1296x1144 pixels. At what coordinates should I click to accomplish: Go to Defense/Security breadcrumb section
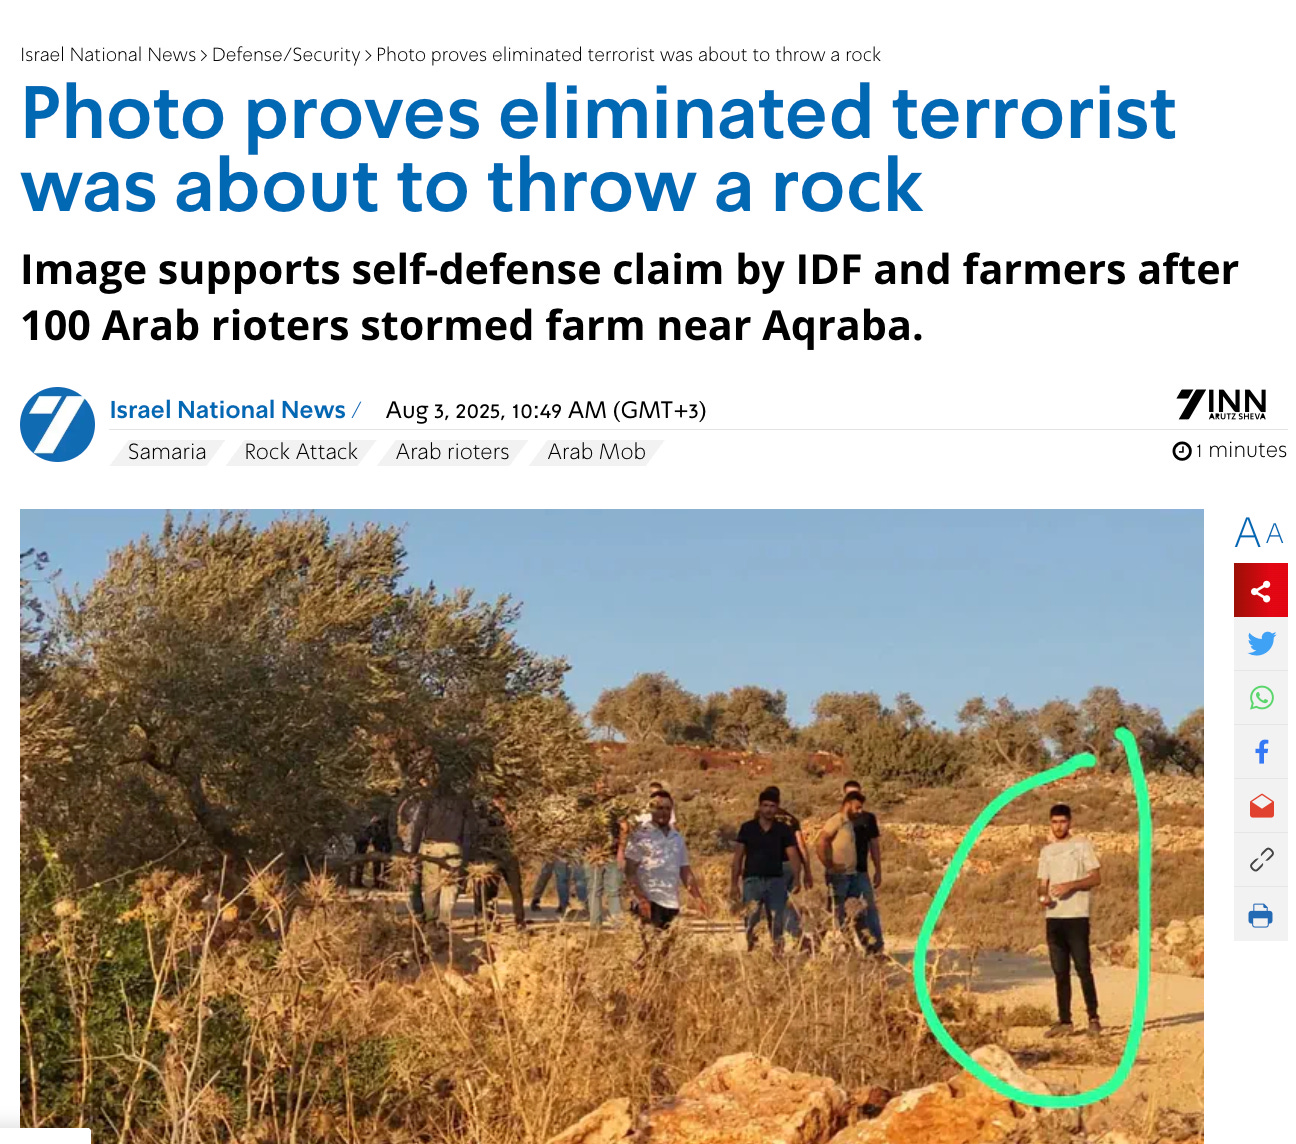click(x=286, y=55)
